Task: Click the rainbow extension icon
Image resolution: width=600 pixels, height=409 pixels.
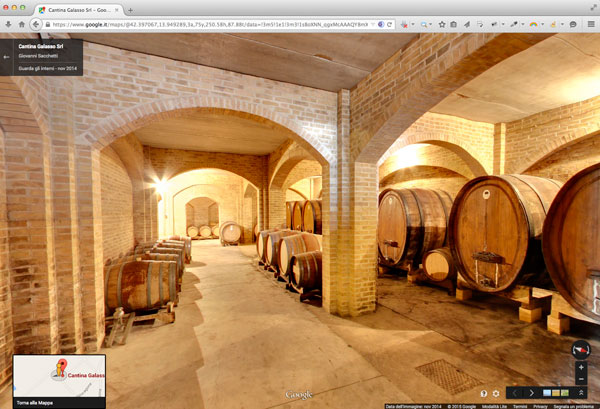Action: tap(533, 24)
